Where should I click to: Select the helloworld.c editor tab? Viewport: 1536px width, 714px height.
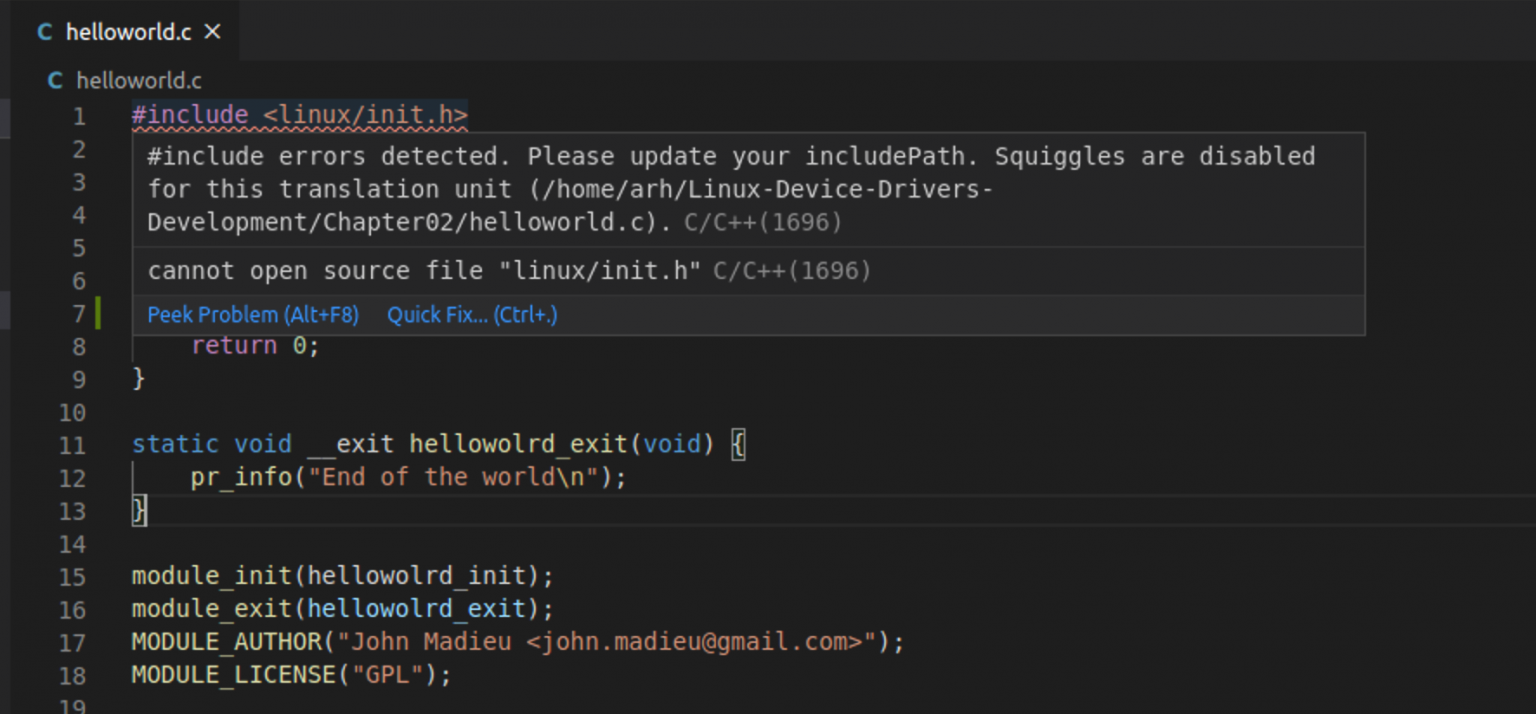128,32
